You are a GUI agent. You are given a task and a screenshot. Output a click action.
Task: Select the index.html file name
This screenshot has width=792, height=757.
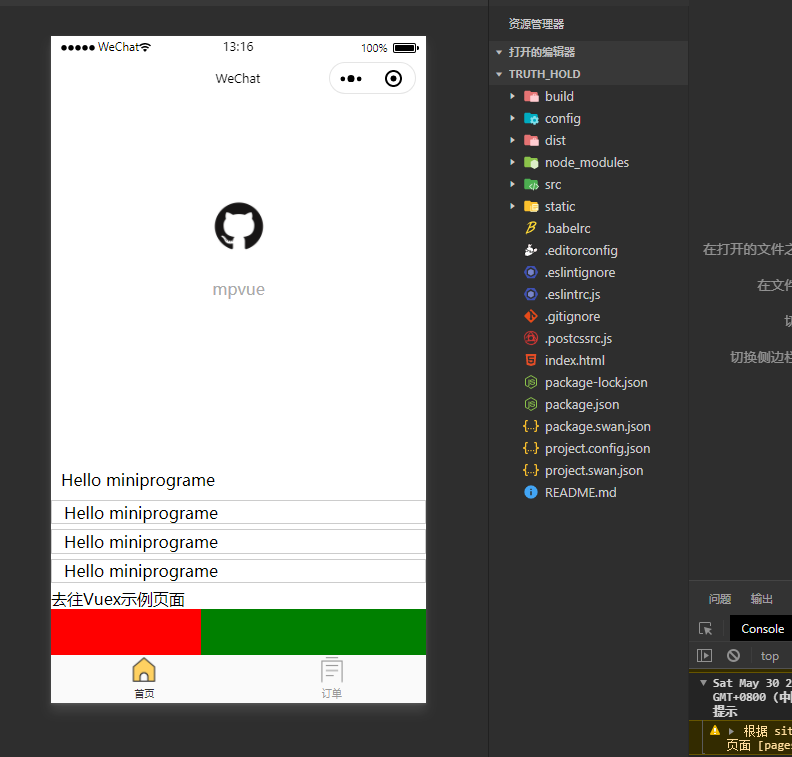[575, 361]
